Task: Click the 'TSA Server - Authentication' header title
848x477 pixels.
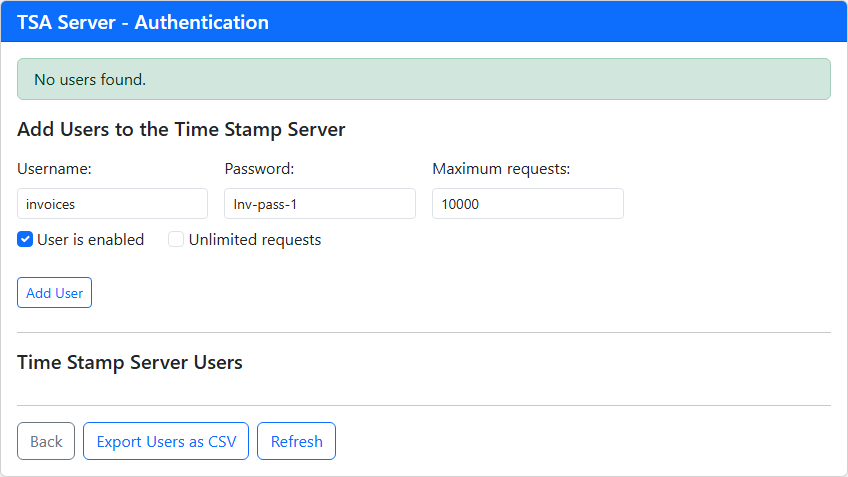Action: tap(143, 22)
